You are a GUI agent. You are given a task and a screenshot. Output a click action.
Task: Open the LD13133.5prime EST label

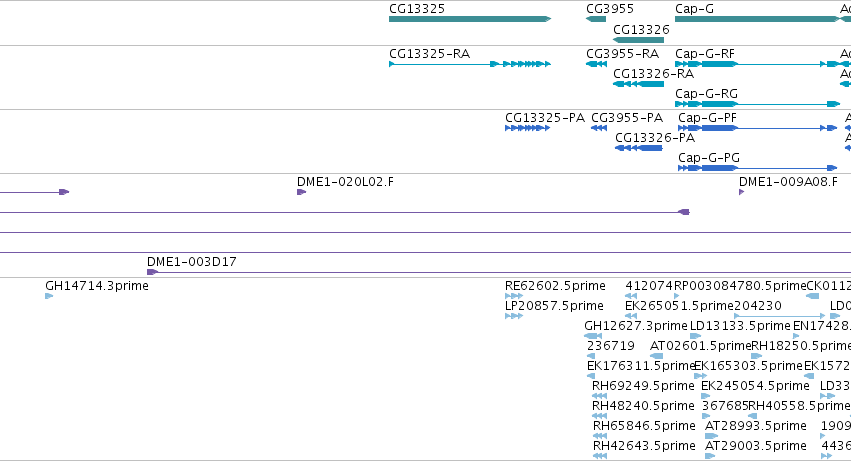point(740,326)
